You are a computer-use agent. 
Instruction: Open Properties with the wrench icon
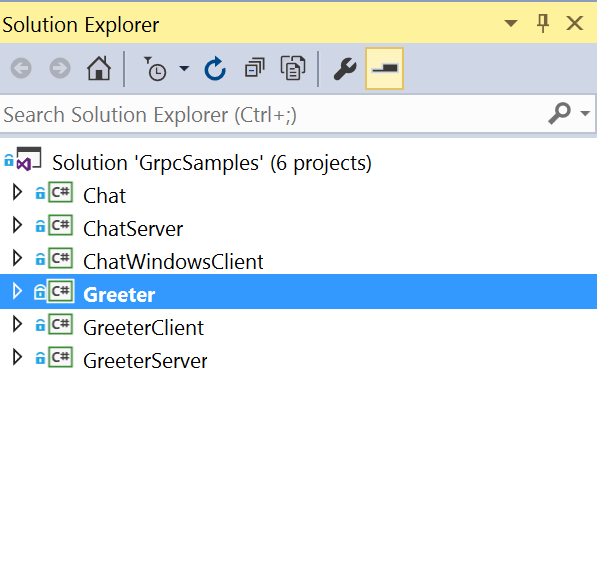[345, 69]
